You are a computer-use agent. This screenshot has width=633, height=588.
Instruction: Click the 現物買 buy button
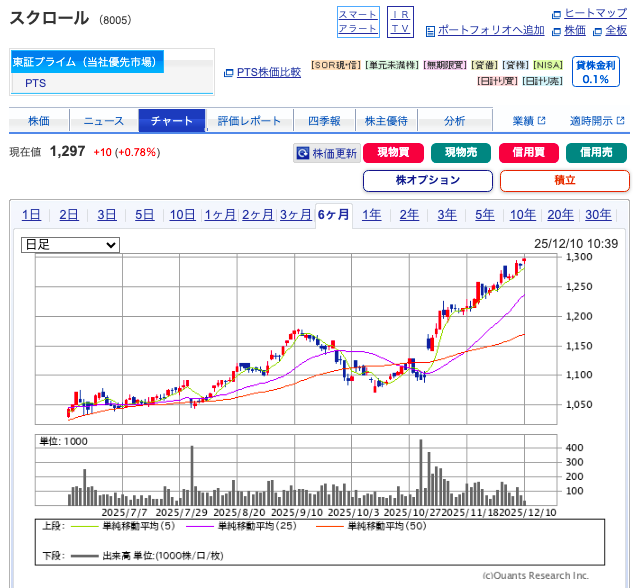click(x=393, y=153)
